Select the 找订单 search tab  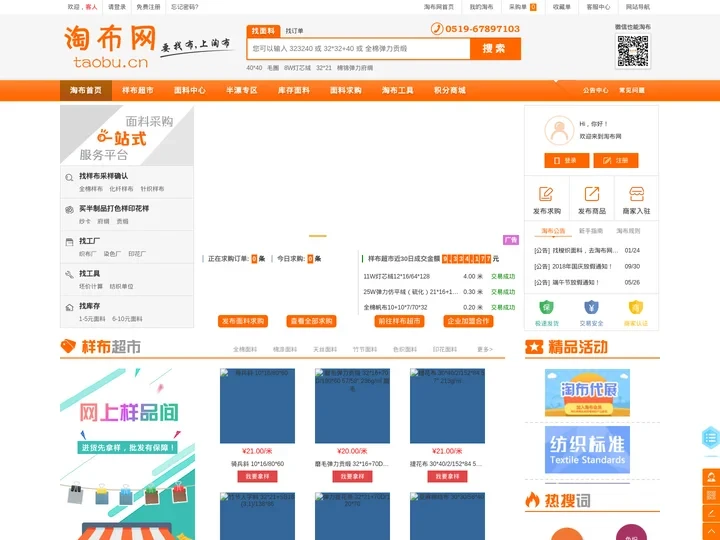click(x=294, y=31)
